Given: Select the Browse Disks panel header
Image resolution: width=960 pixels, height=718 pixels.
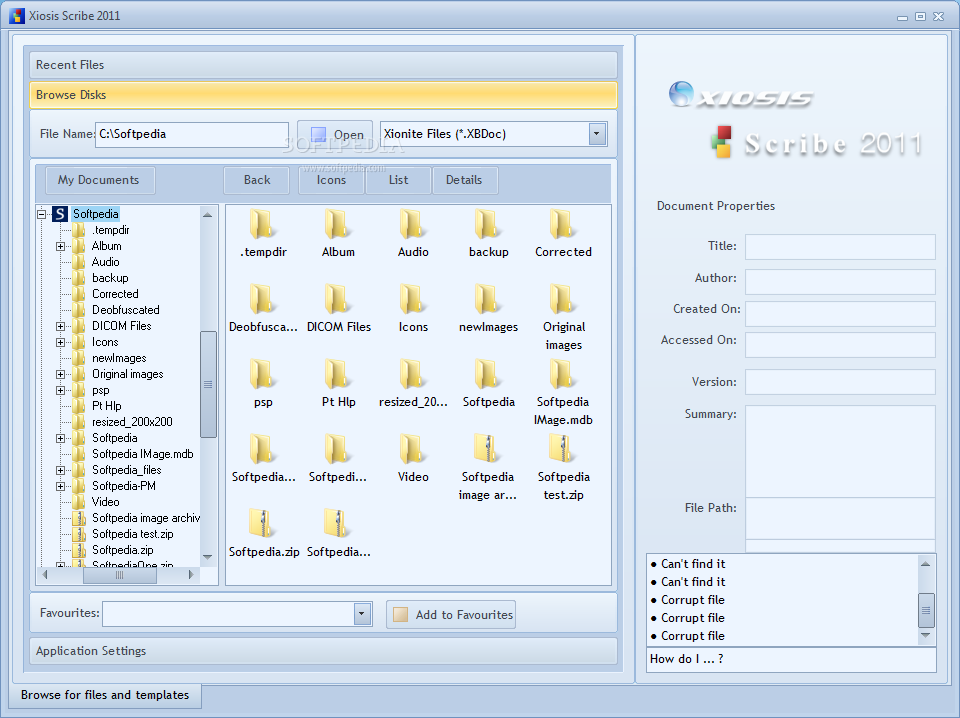Looking at the screenshot, I should pyautogui.click(x=323, y=95).
